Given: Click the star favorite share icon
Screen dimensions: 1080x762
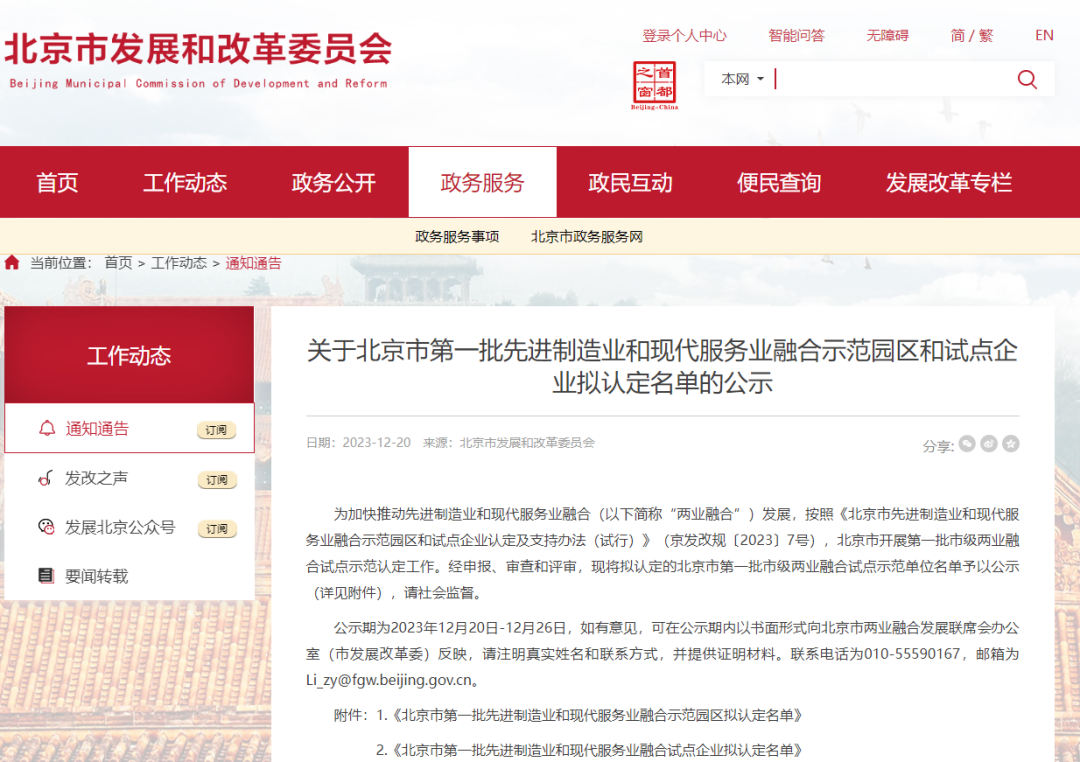Looking at the screenshot, I should pos(1011,443).
